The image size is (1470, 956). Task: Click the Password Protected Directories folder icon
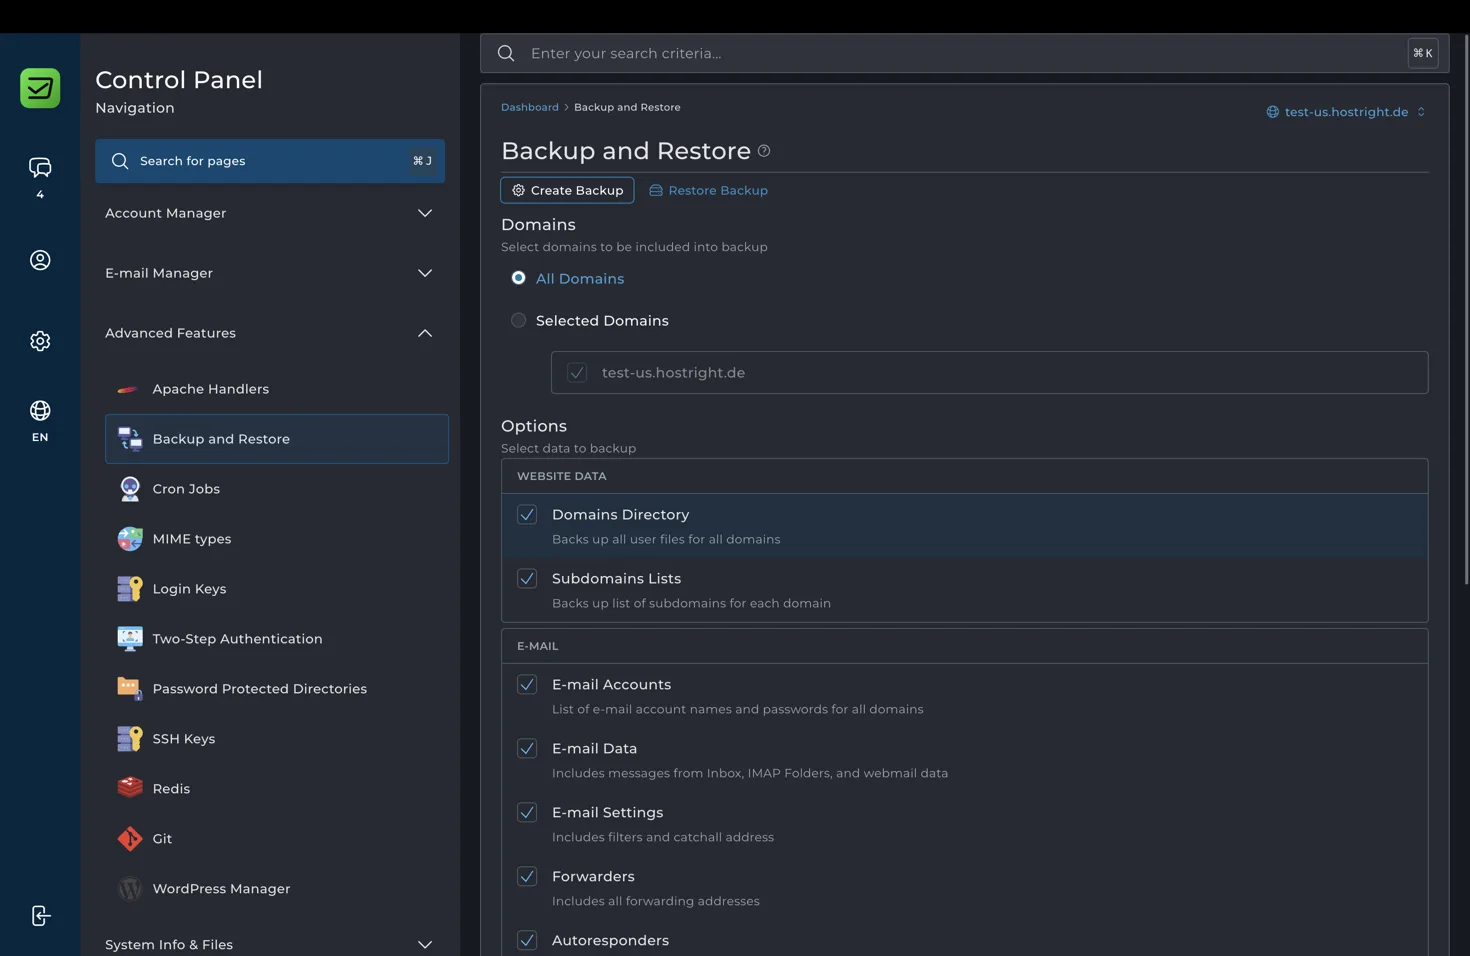130,689
